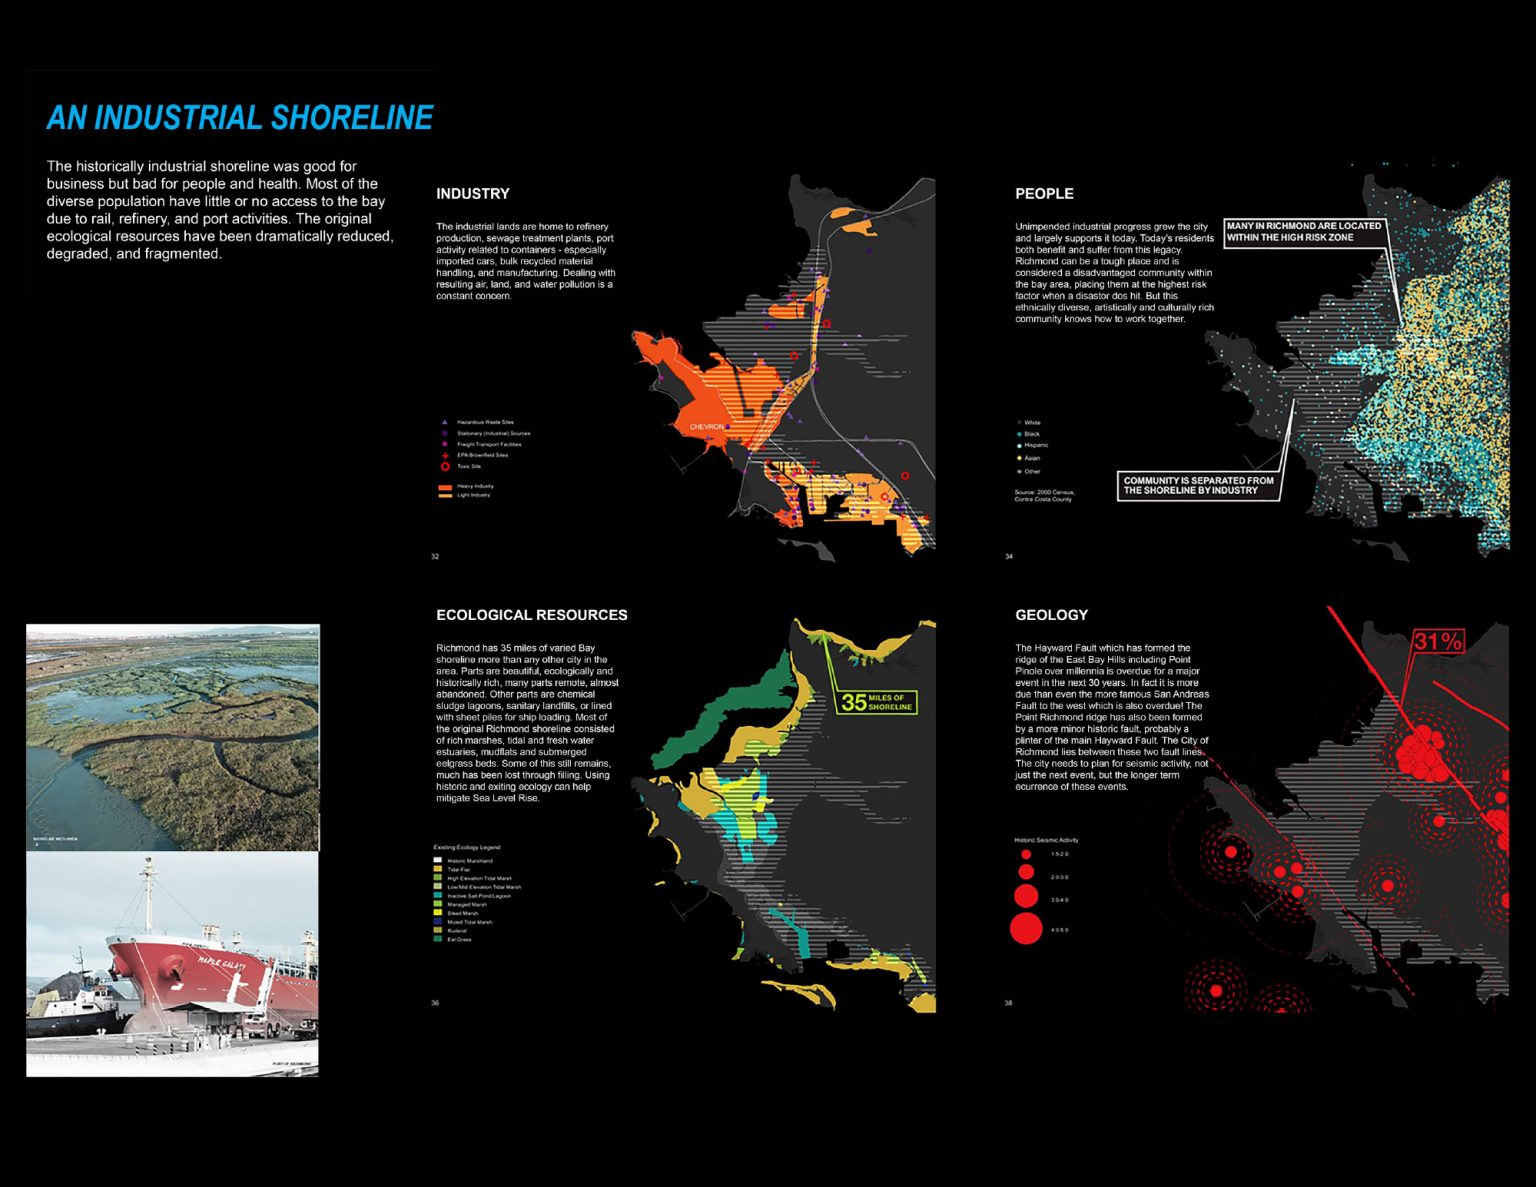Click the Hispanic legend dot in People
Image resolution: width=1536 pixels, height=1187 pixels.
click(1019, 445)
